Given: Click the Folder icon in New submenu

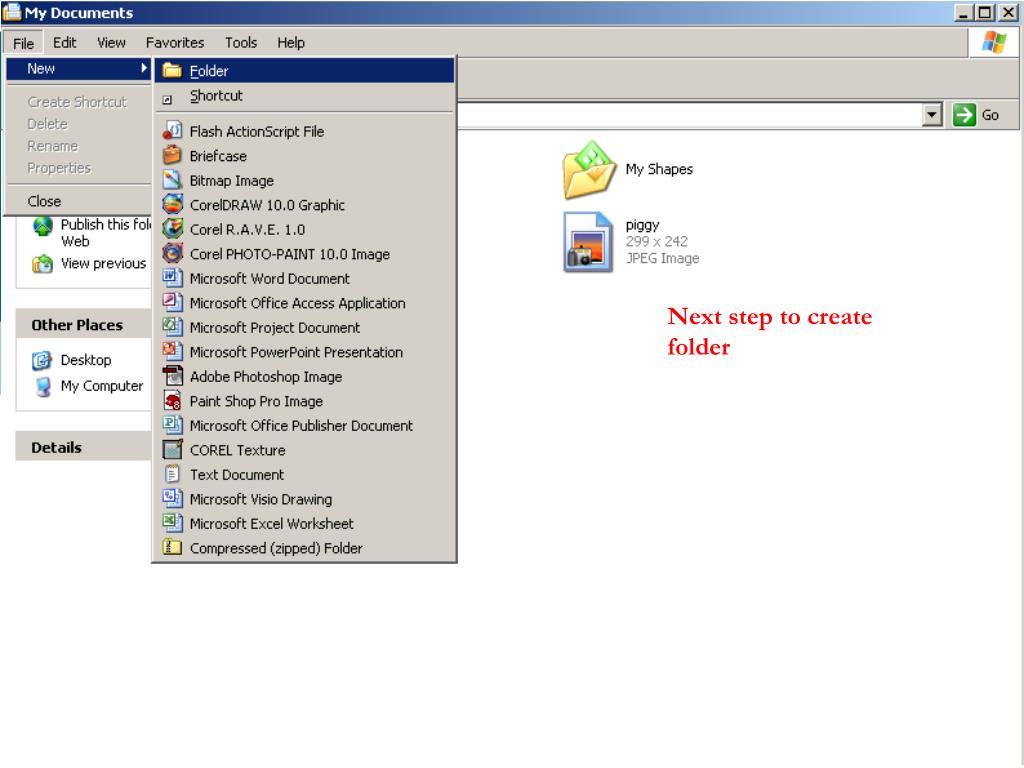Looking at the screenshot, I should click(x=172, y=70).
